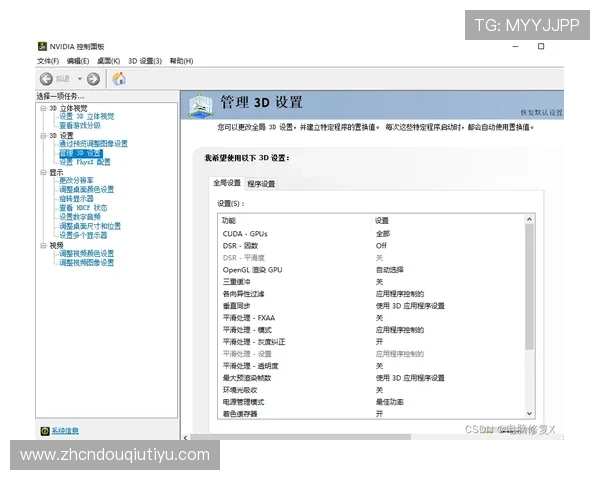
Task: Switch to the 程序设置 tab
Action: [x=261, y=184]
